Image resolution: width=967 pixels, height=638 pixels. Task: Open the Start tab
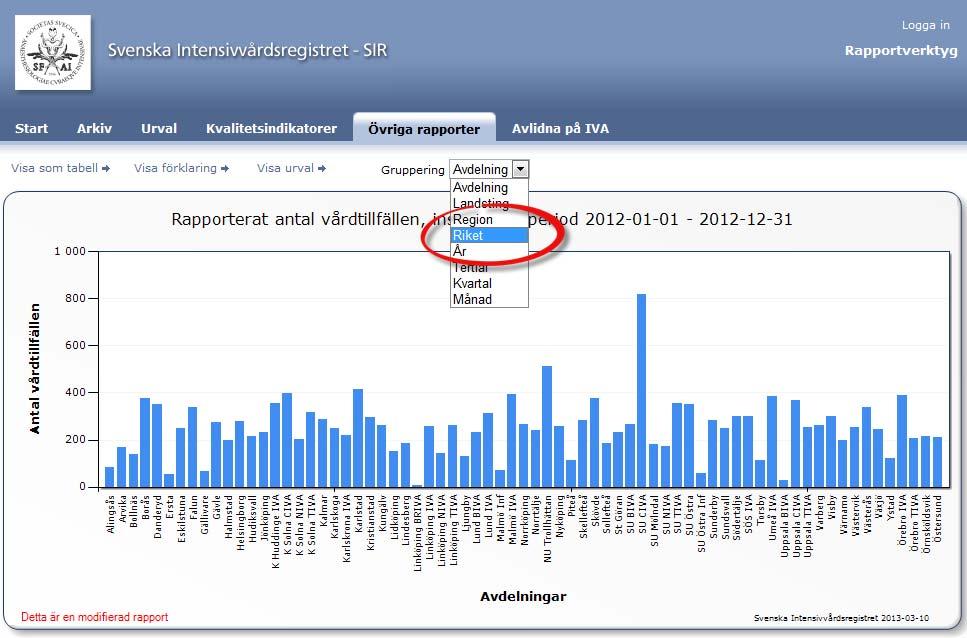click(x=31, y=128)
